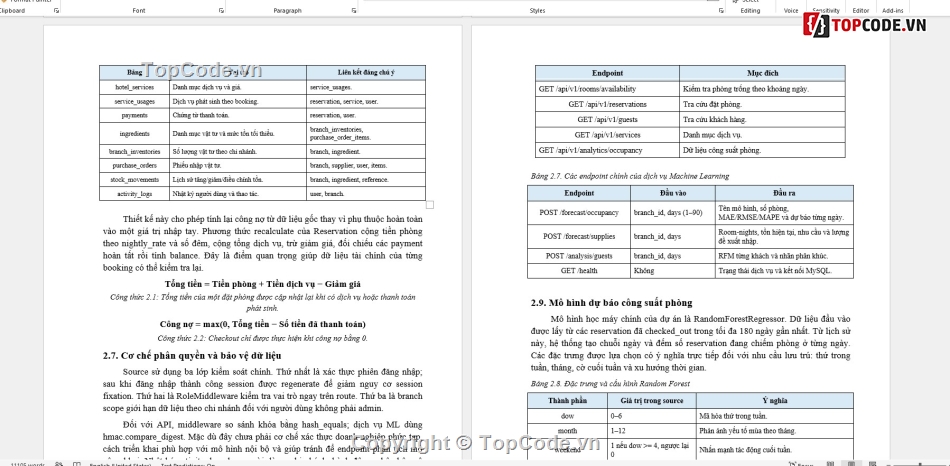Click the 'Bảng 2.8' table caption
This screenshot has height=466, width=950.
tap(610, 384)
